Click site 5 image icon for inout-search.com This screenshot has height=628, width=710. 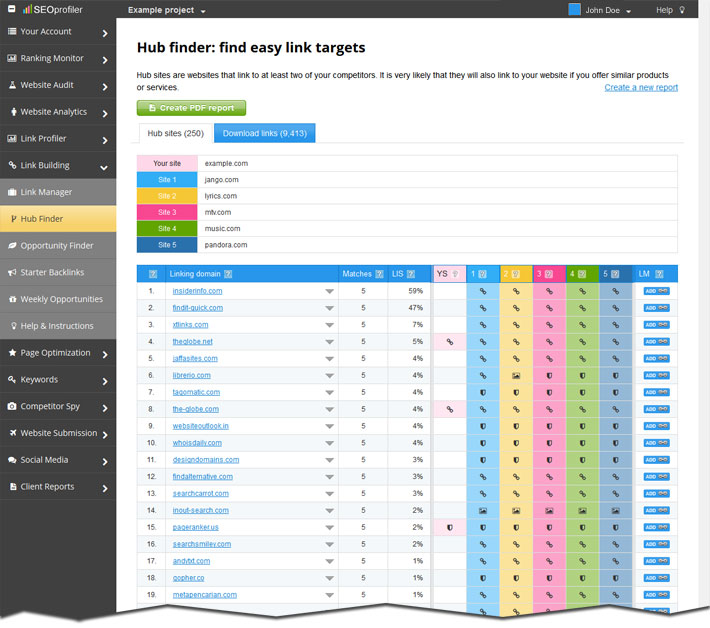(x=615, y=511)
